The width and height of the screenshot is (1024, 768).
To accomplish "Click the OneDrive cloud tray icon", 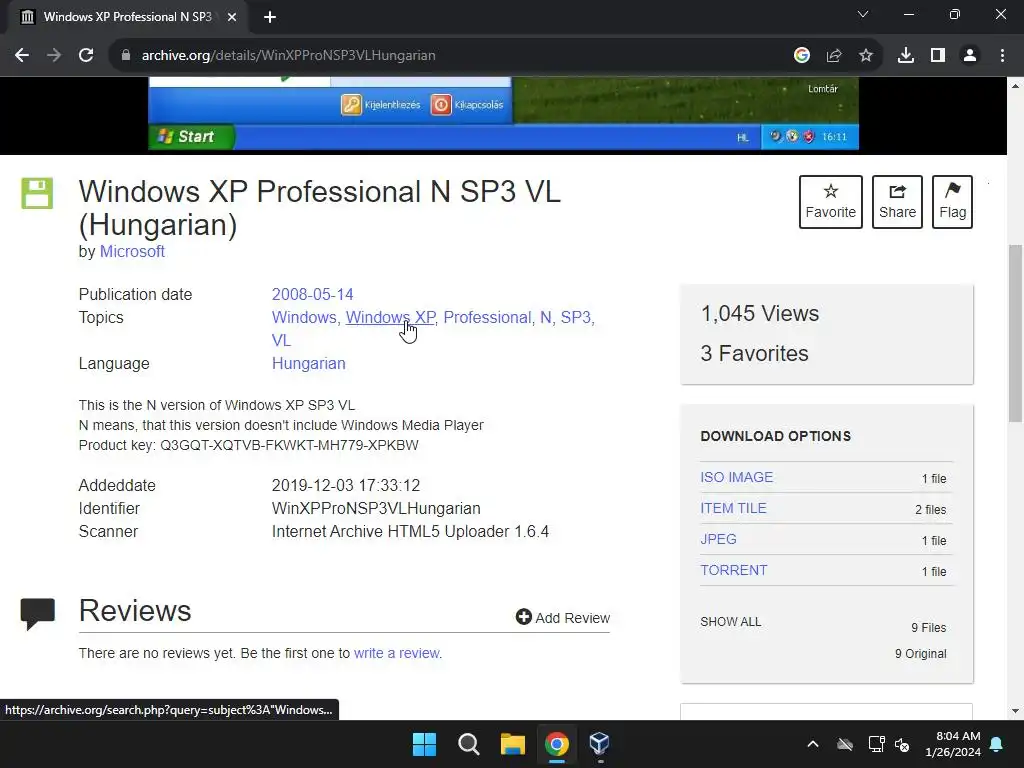I will tap(845, 744).
